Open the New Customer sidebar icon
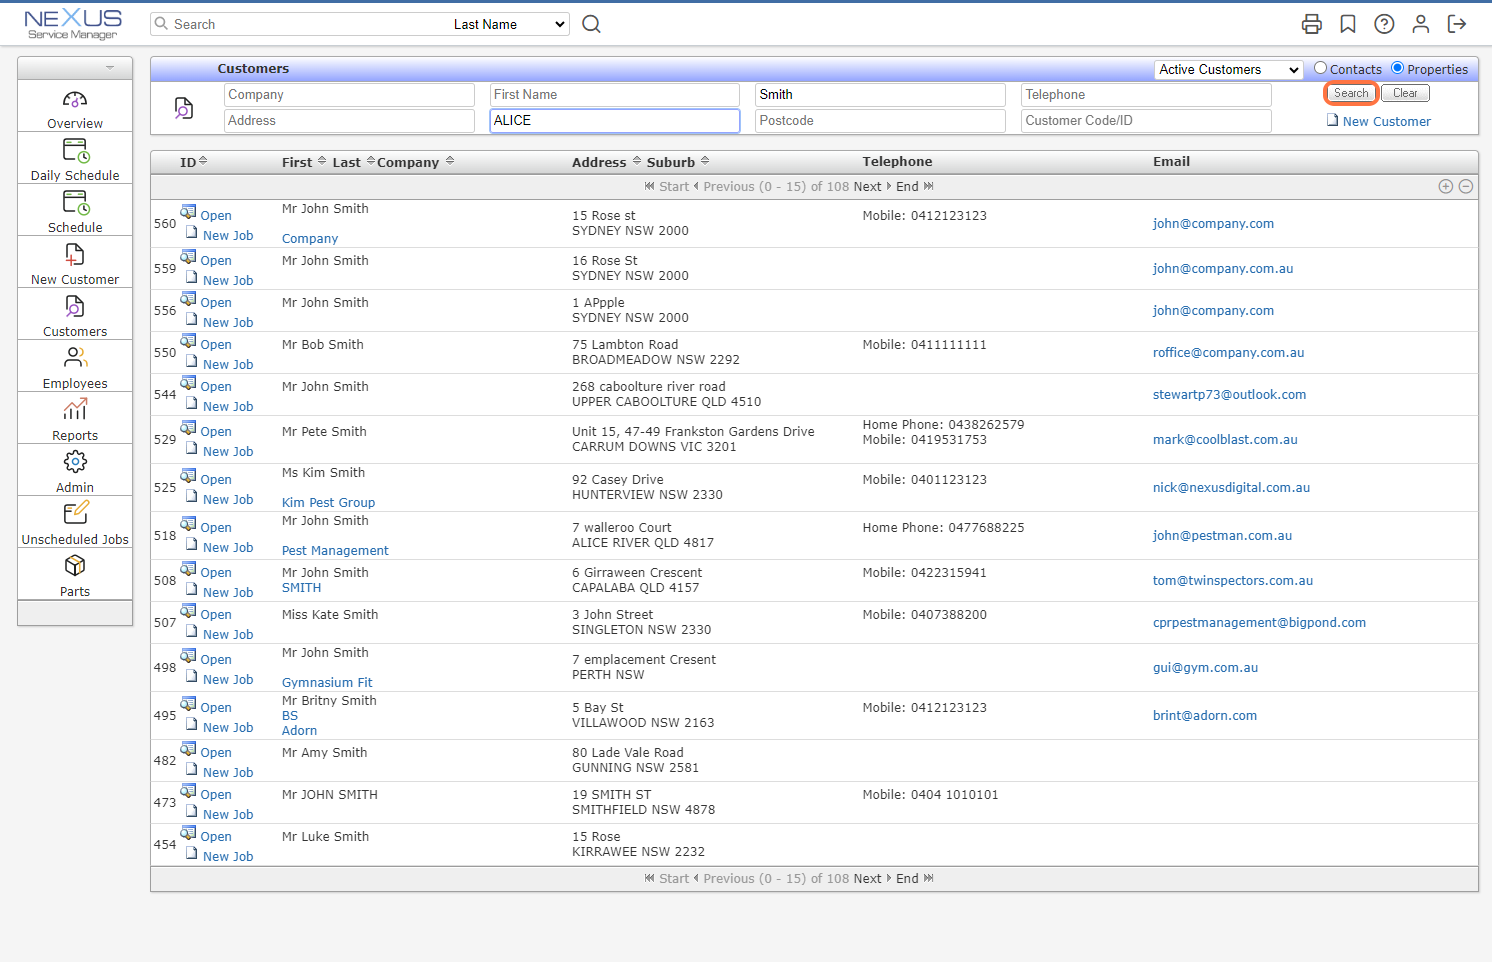Screen dimensions: 1492x962 click(74, 262)
